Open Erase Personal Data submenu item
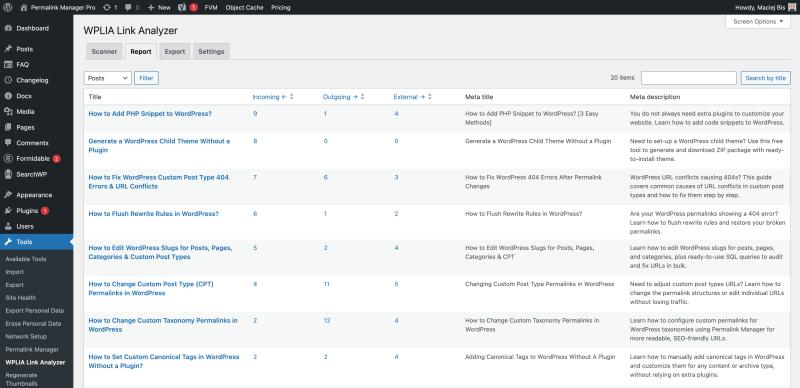 click(33, 324)
